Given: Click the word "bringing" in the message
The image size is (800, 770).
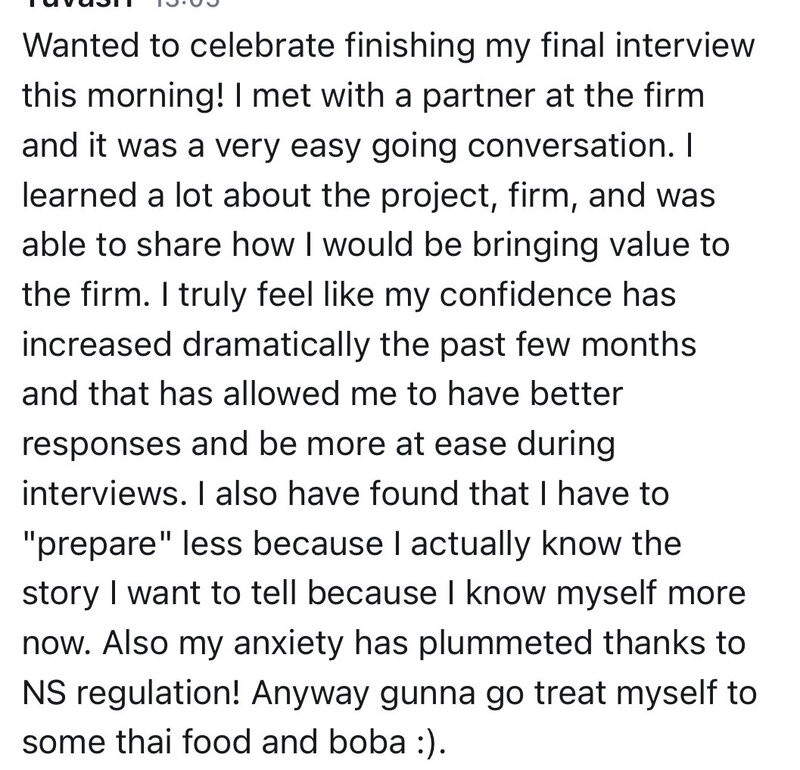Looking at the screenshot, I should (x=534, y=244).
